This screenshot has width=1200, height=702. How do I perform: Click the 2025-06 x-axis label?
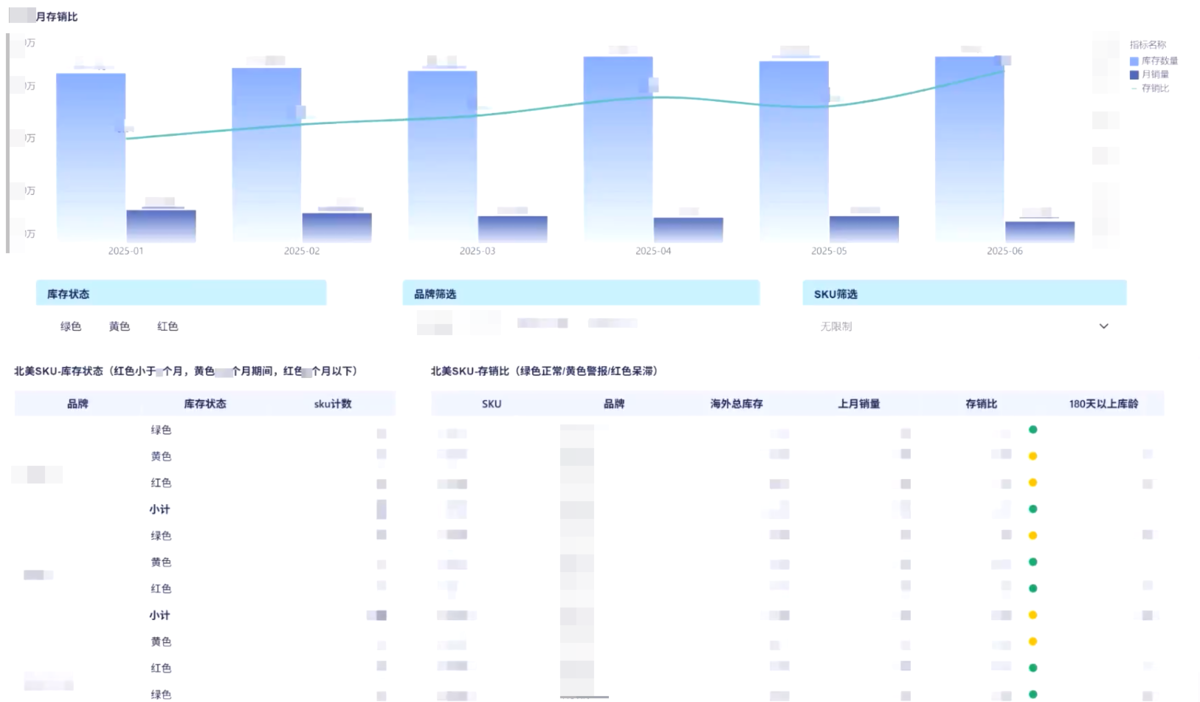tap(1005, 252)
